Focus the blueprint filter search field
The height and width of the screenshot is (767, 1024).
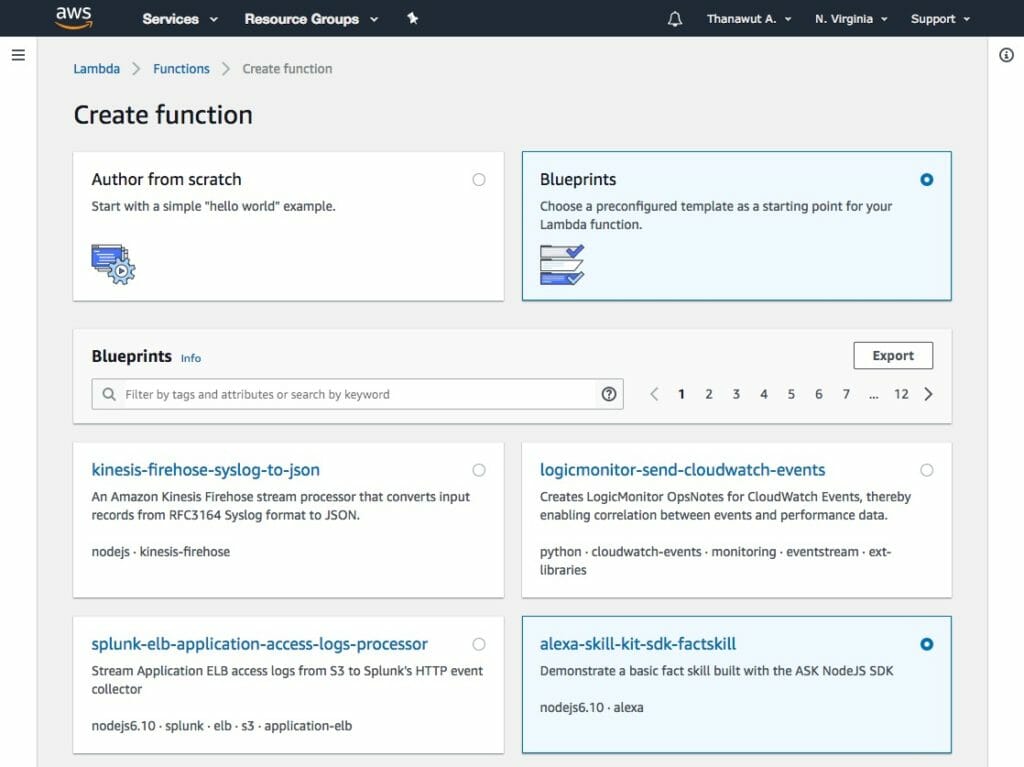357,394
